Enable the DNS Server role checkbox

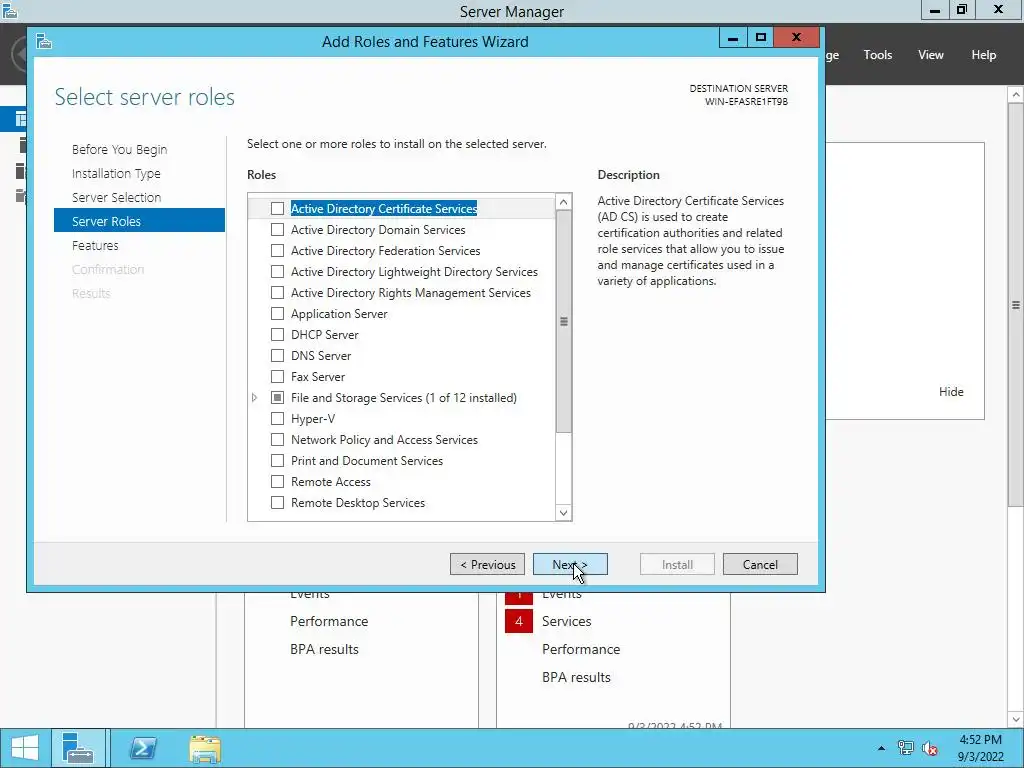278,355
